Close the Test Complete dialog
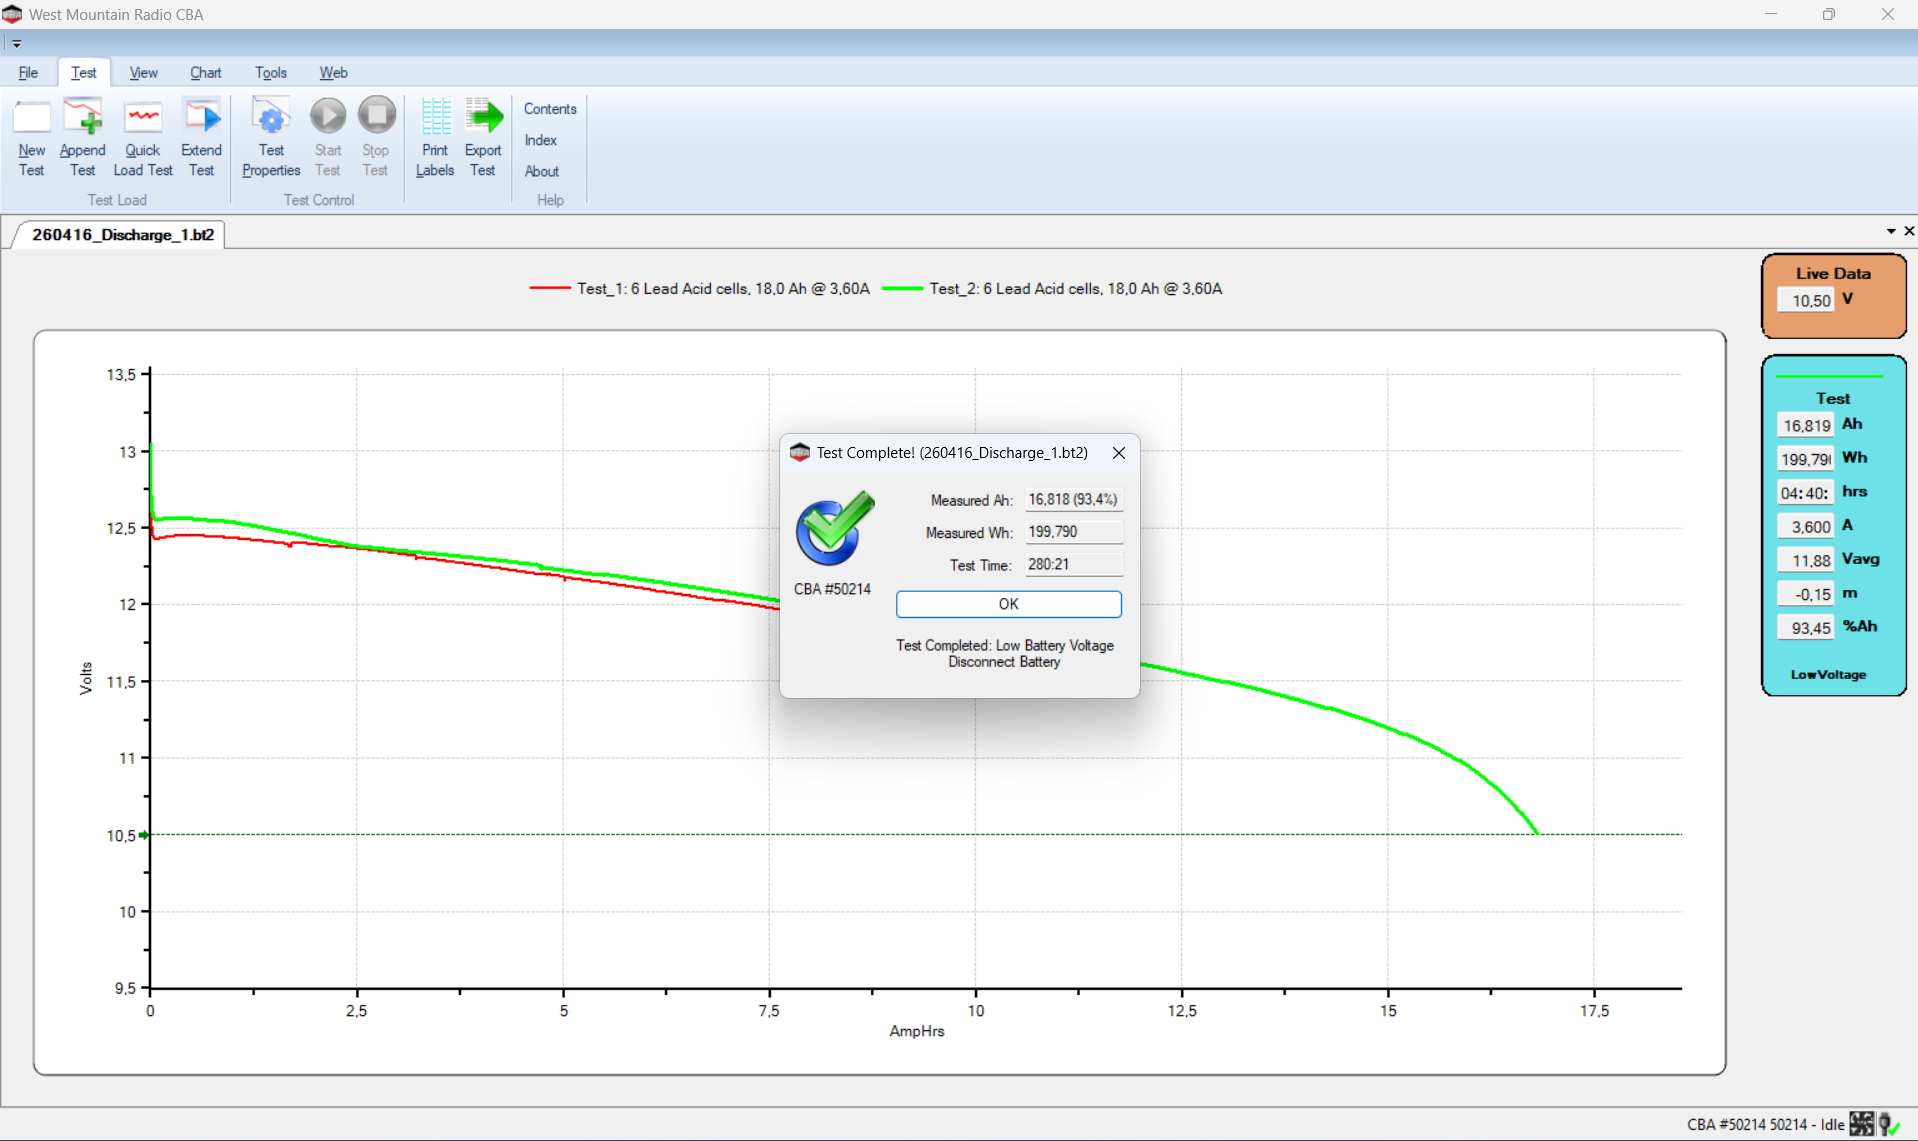This screenshot has width=1918, height=1141. click(1119, 453)
